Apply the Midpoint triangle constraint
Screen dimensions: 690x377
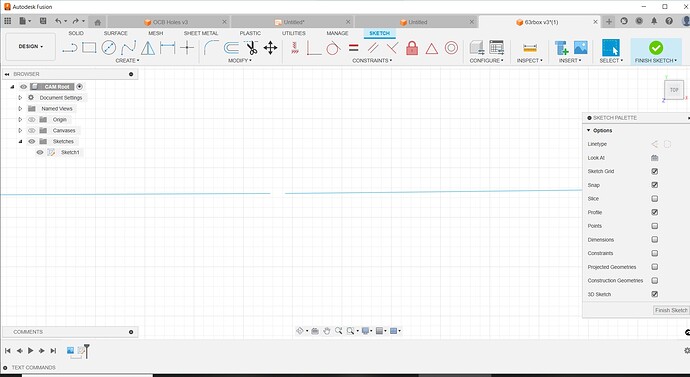click(x=432, y=48)
